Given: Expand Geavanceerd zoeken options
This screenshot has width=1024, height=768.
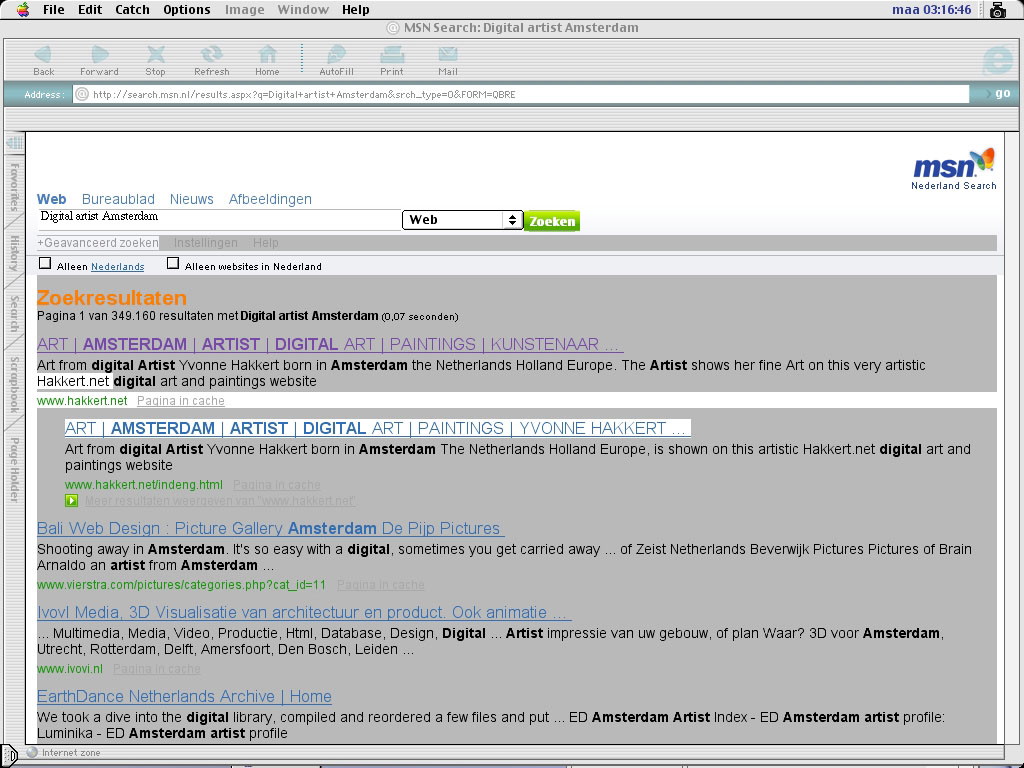Looking at the screenshot, I should tap(98, 243).
